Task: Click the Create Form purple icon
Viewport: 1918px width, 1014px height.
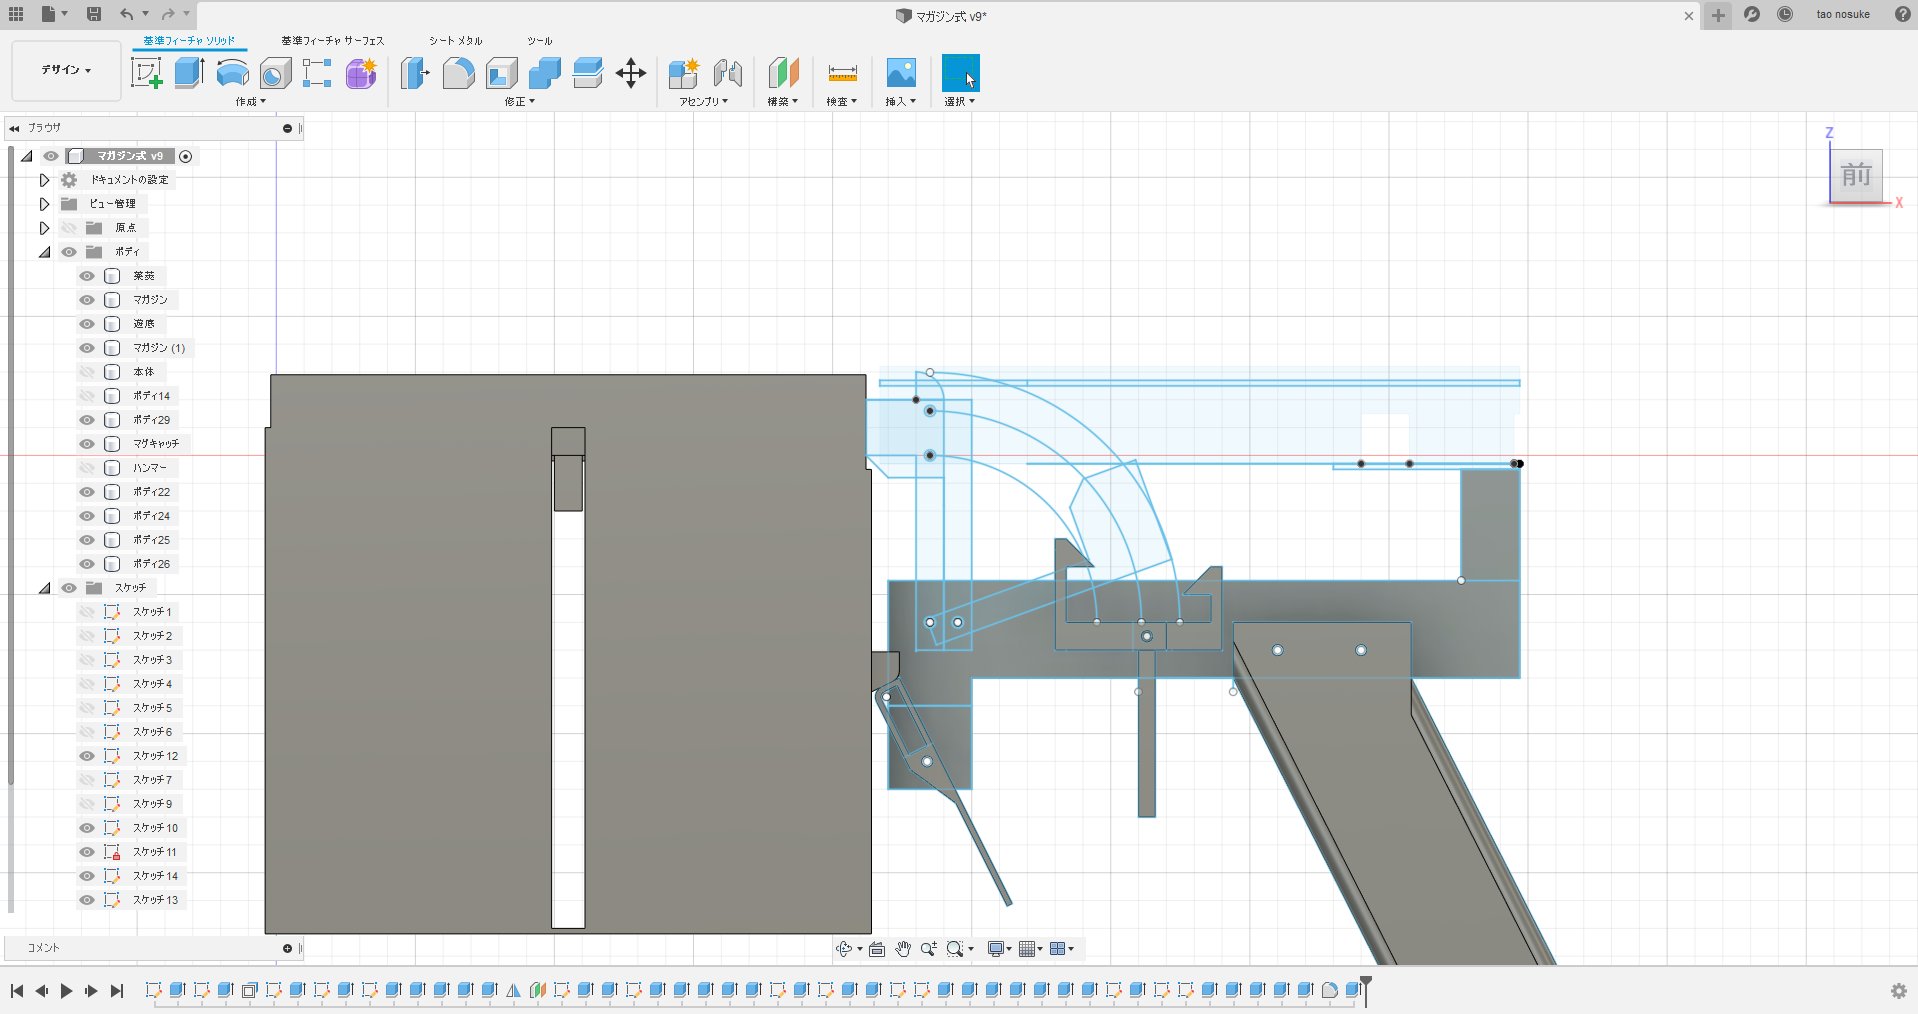Action: point(361,73)
